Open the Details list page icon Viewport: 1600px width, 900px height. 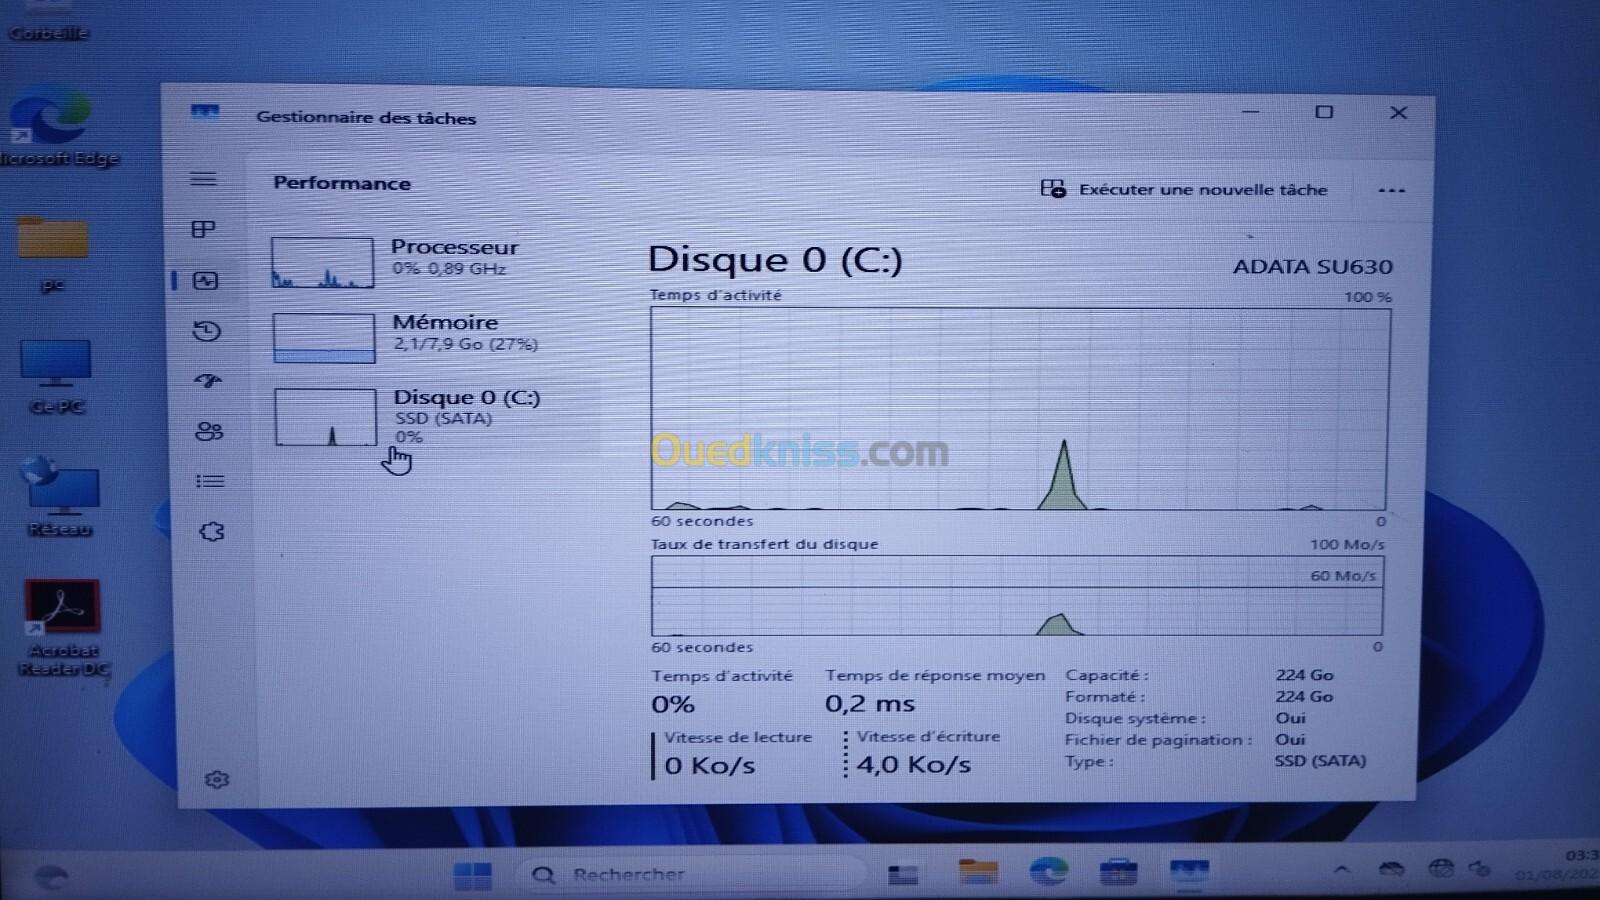(x=210, y=482)
